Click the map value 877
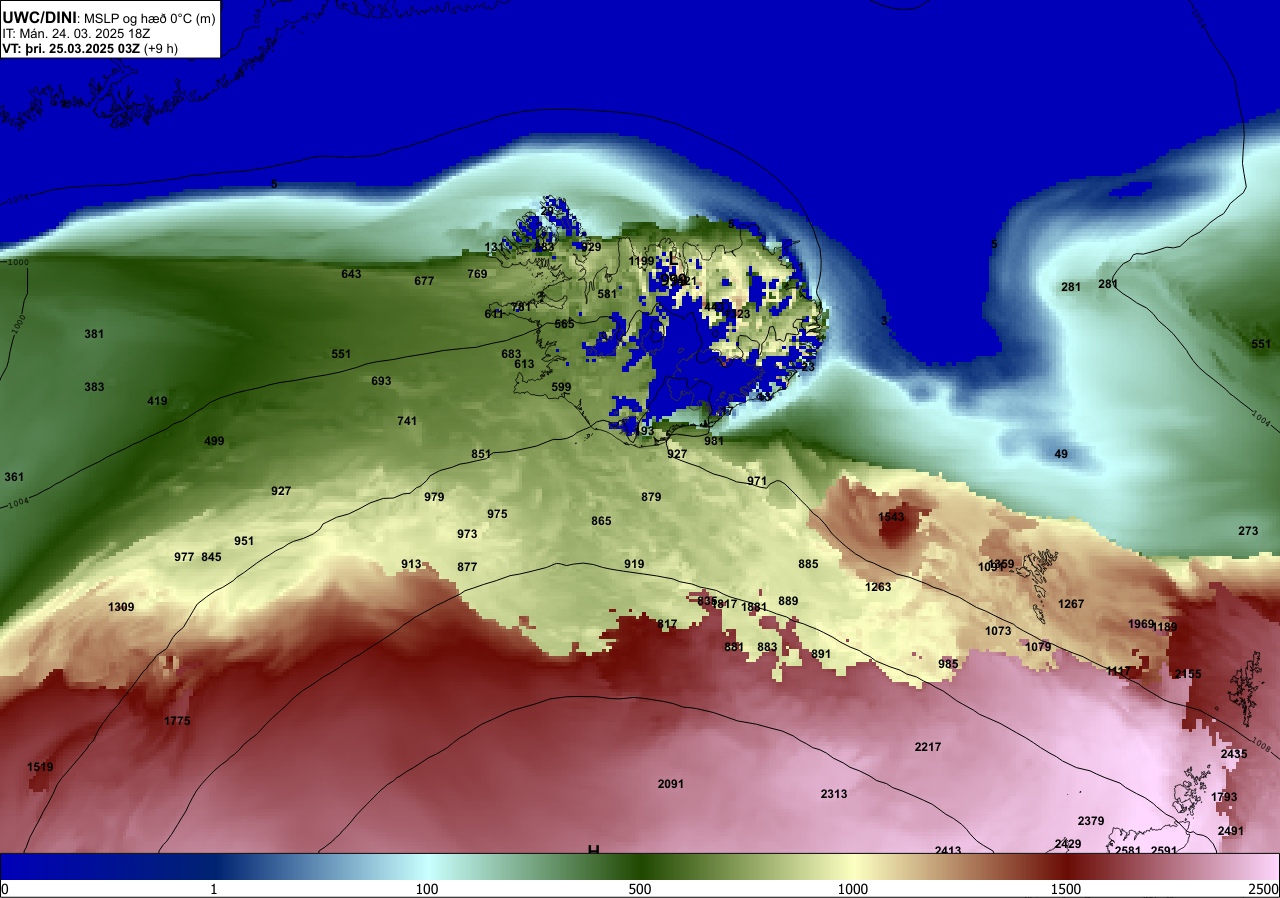 (467, 567)
